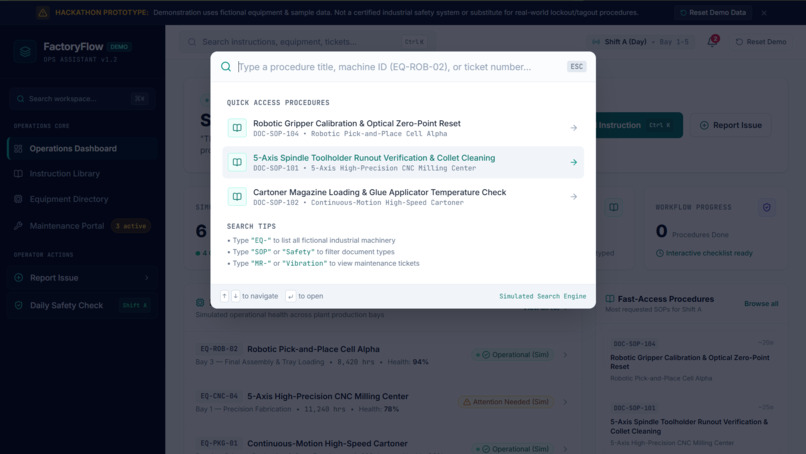Viewport: 806px width, 454px height.
Task: Click the FactoryFlow logo icon
Action: 25,51
